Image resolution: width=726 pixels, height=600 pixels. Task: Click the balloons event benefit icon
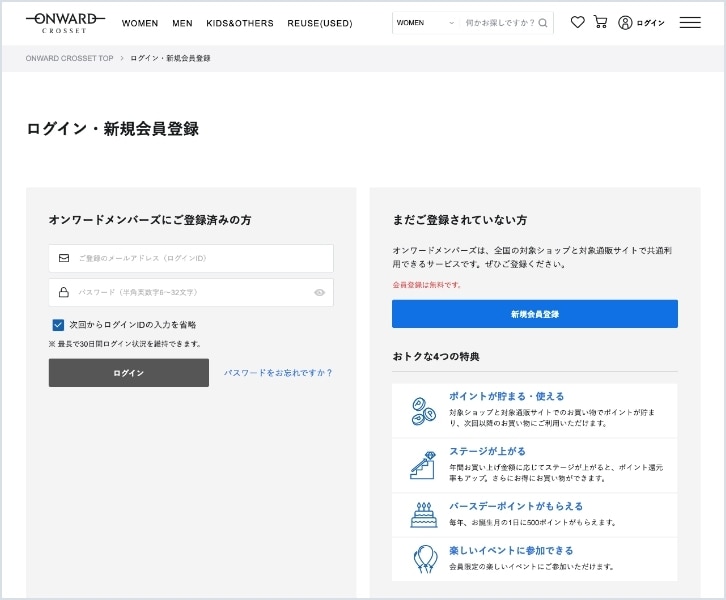(x=424, y=558)
